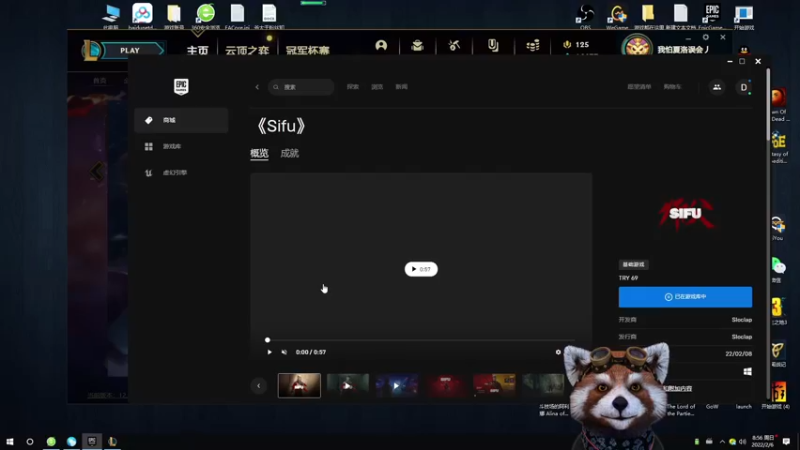Open the League client settings gear

coord(706,37)
